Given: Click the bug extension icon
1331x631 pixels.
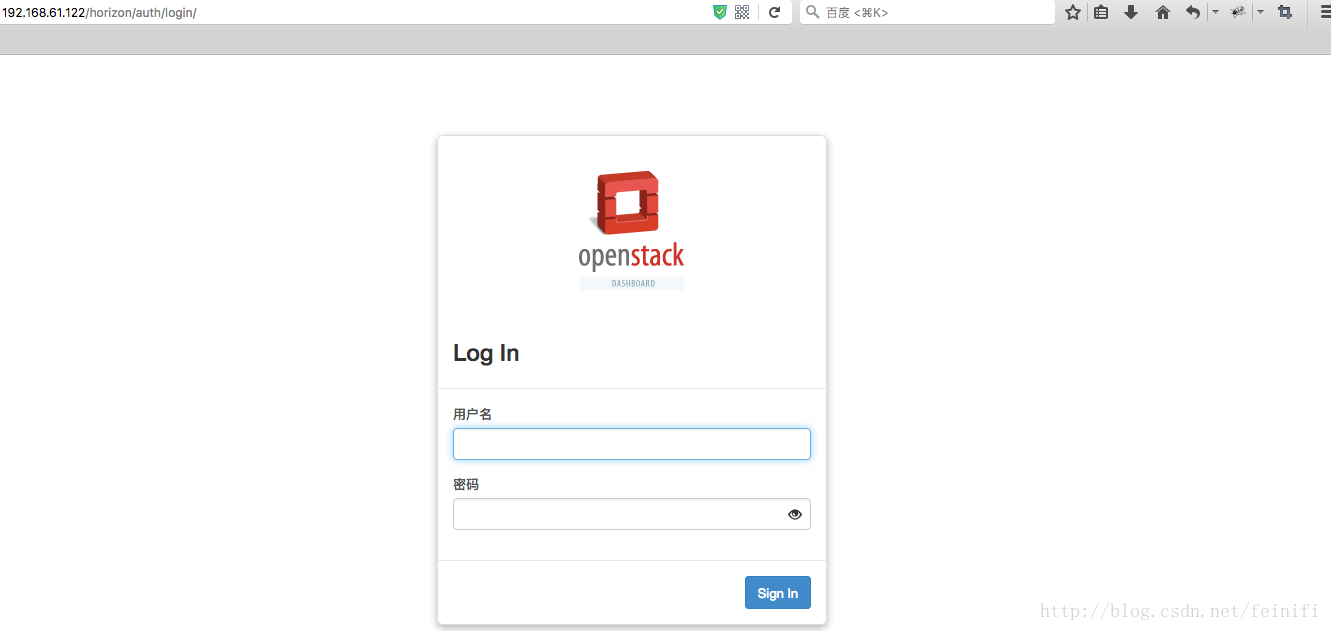Looking at the screenshot, I should coord(1238,12).
